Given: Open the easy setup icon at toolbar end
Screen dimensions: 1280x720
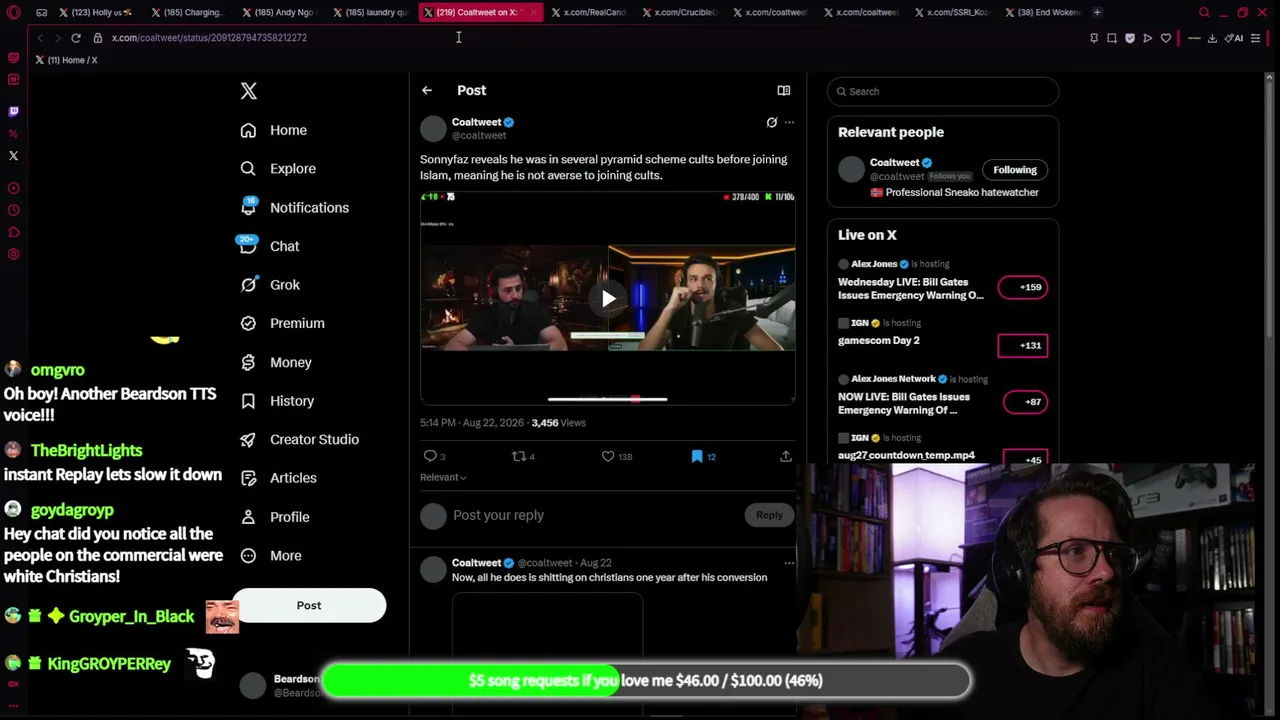Looking at the screenshot, I should (1256, 38).
